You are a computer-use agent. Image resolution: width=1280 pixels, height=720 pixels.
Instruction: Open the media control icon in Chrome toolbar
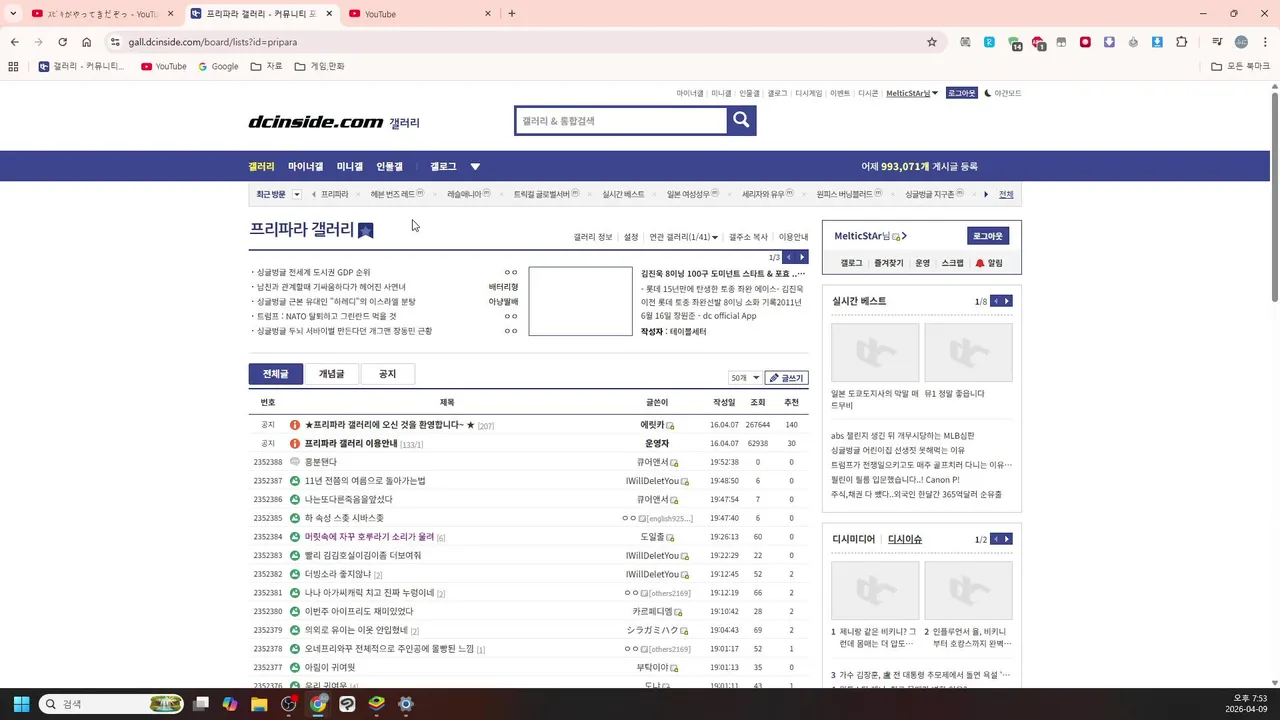coord(1217,42)
